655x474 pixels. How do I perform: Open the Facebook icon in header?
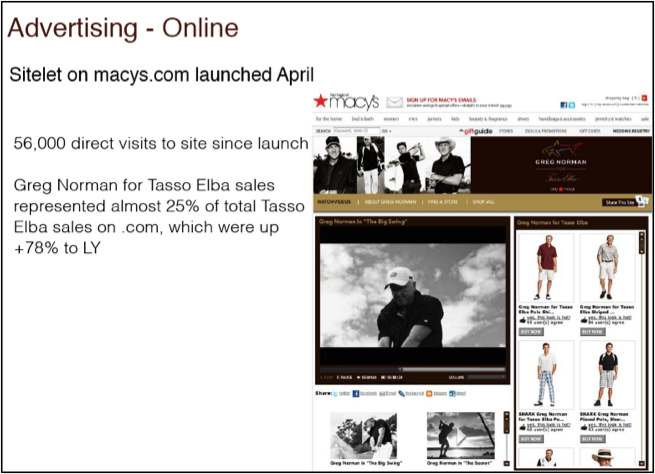(564, 105)
